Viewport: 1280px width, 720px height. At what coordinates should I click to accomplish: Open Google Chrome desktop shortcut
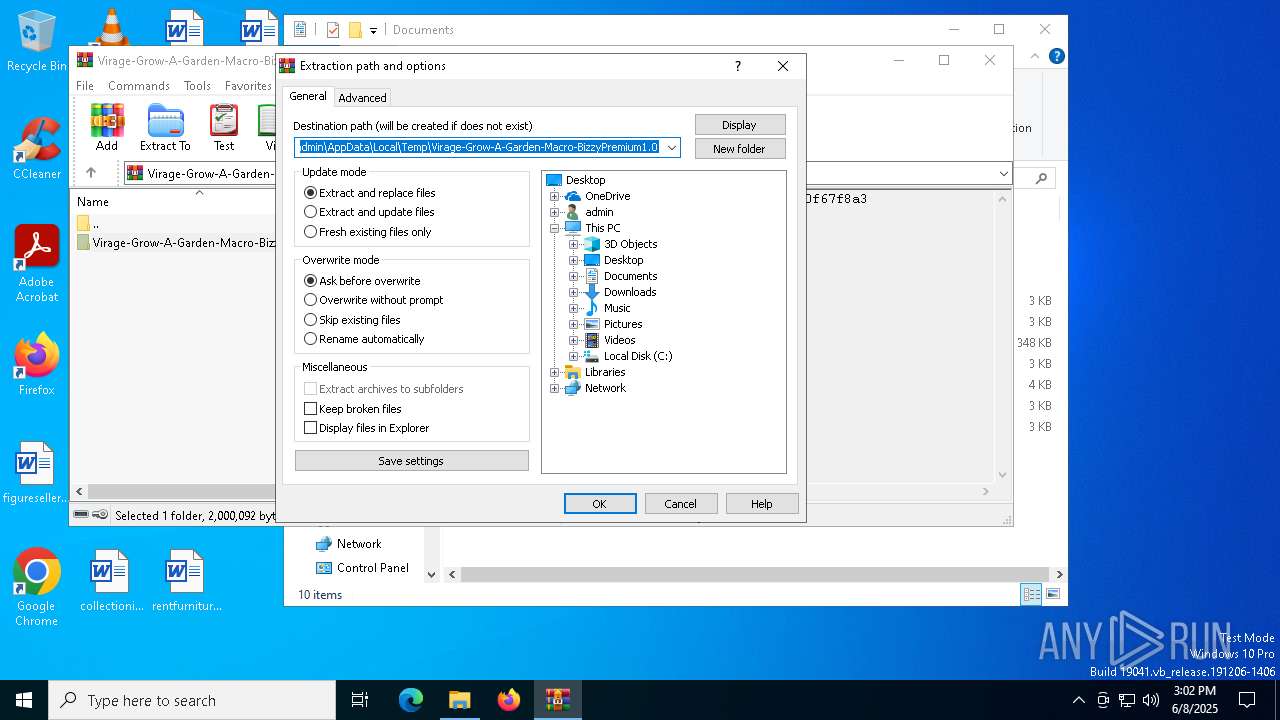click(x=37, y=588)
